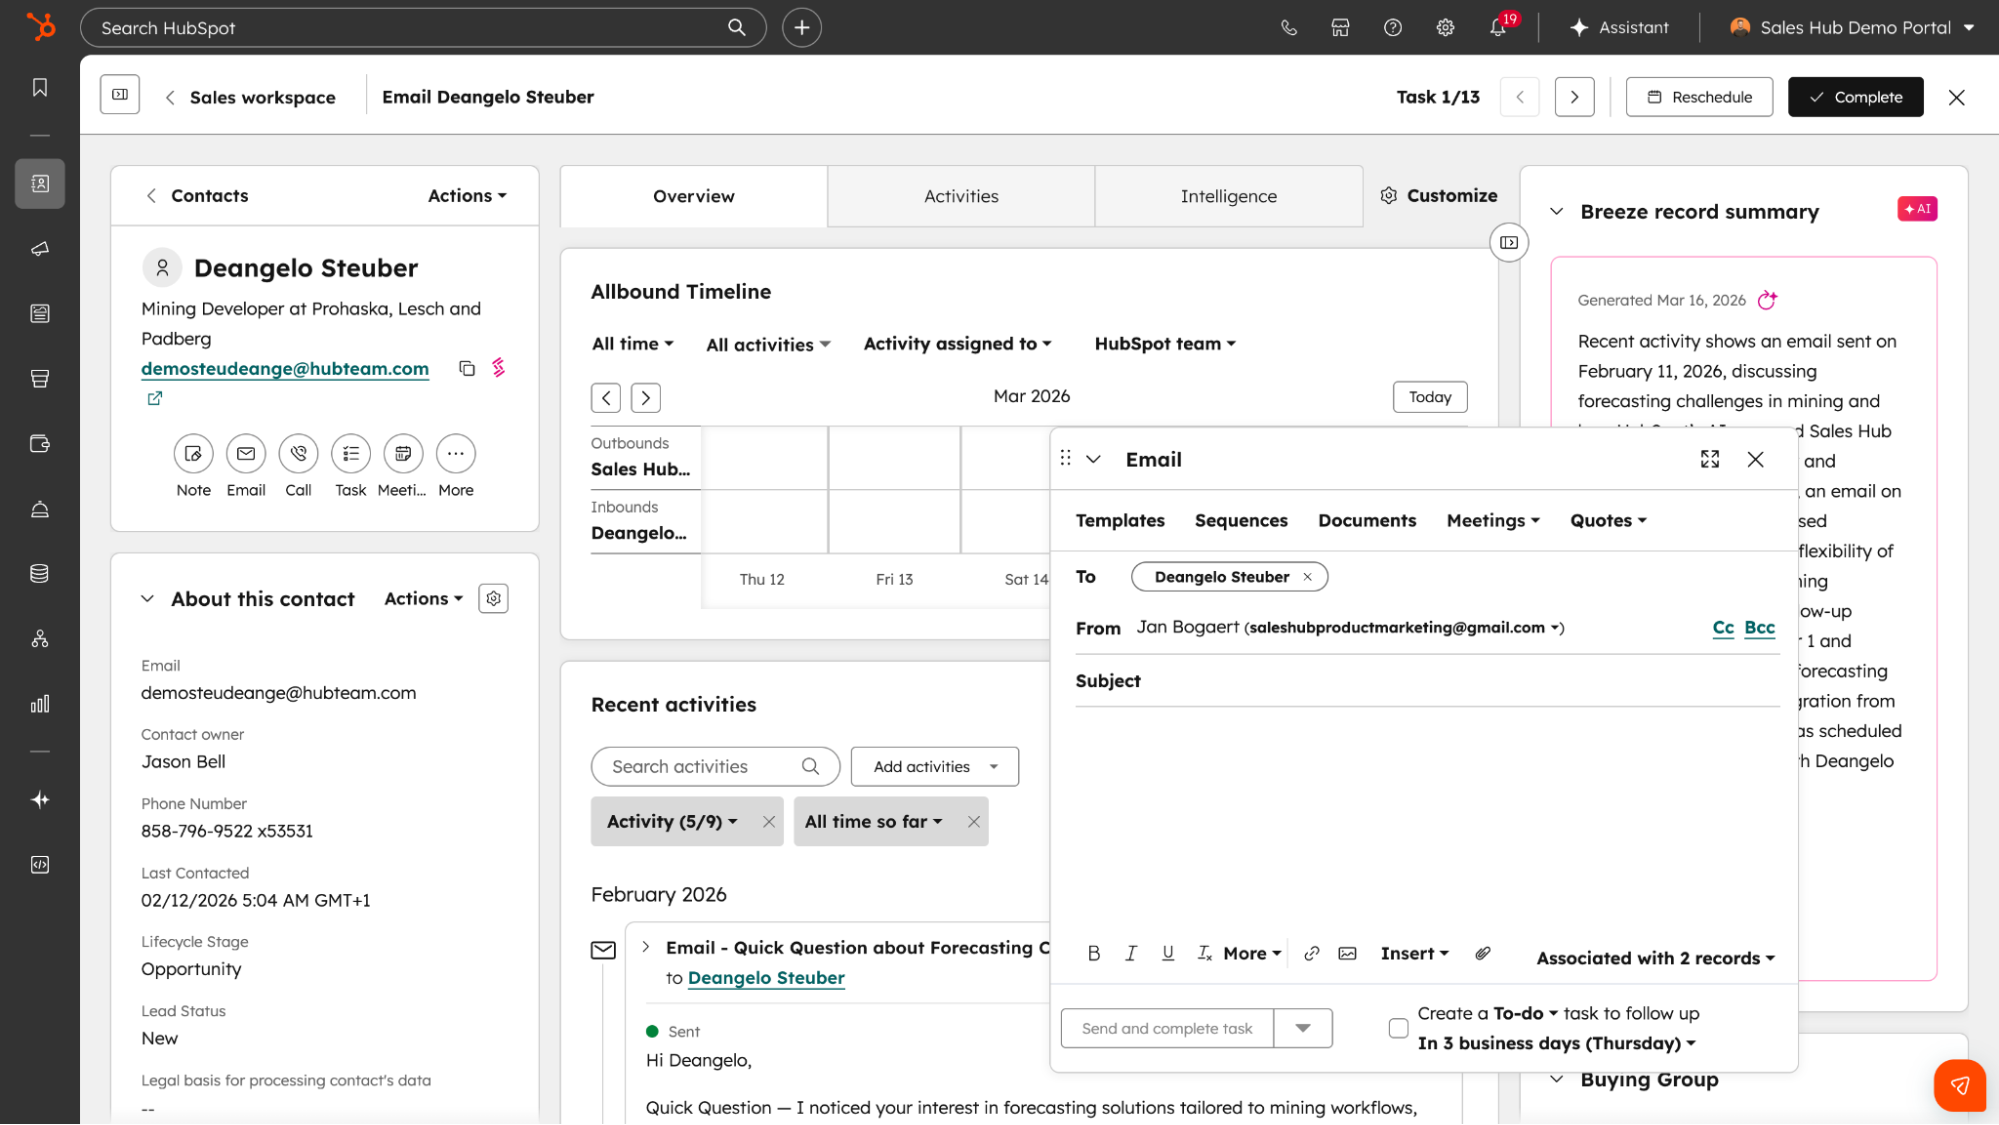Focus the Search HubSpot field
Viewport: 1999px width, 1125px height.
point(423,28)
